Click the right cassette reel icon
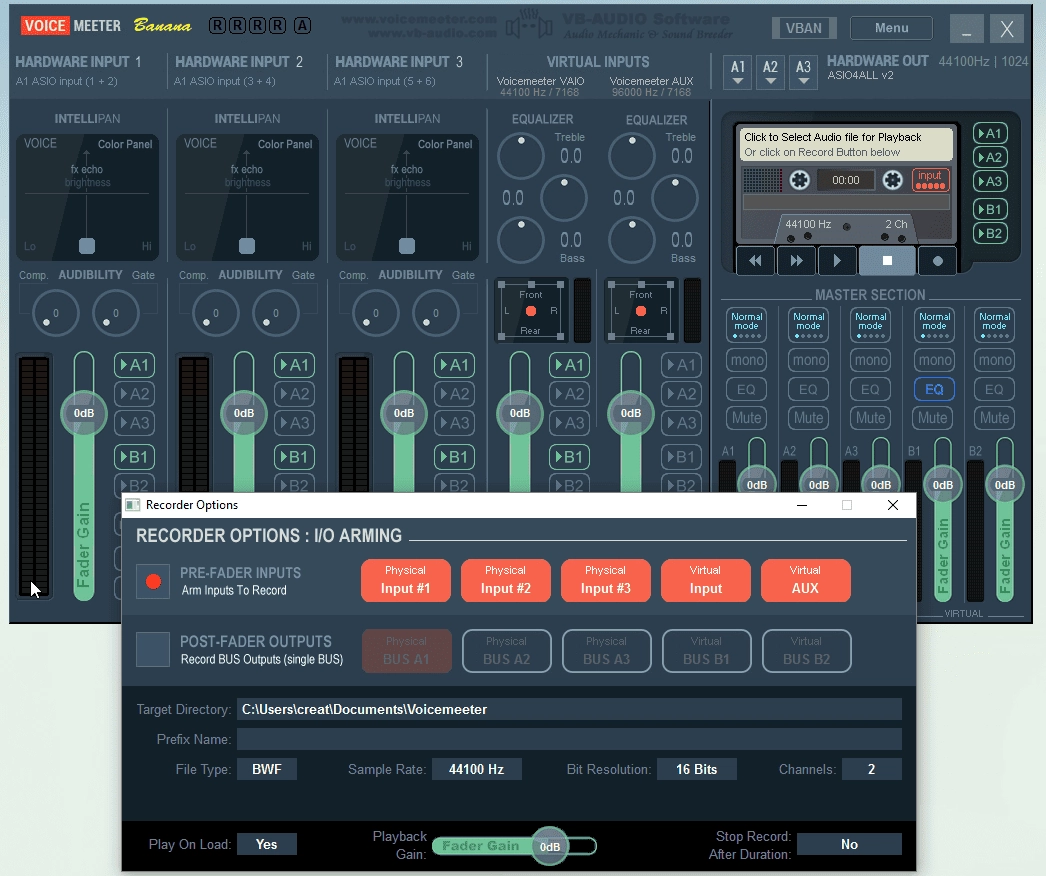The width and height of the screenshot is (1046, 876). pyautogui.click(x=893, y=180)
